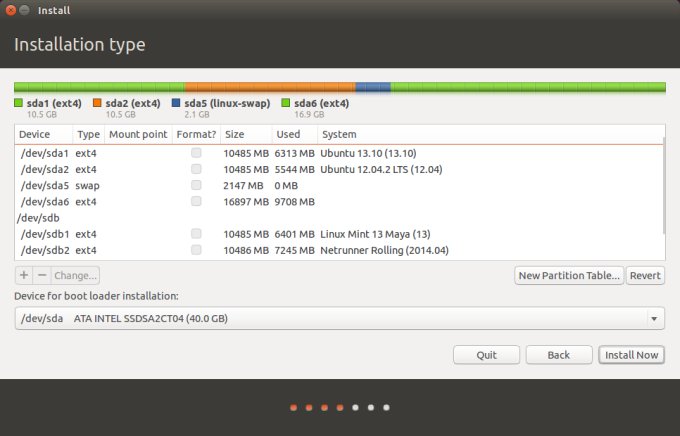Toggle Format checkbox for /dev/sda6
Viewport: 680px width, 436px height.
[196, 201]
